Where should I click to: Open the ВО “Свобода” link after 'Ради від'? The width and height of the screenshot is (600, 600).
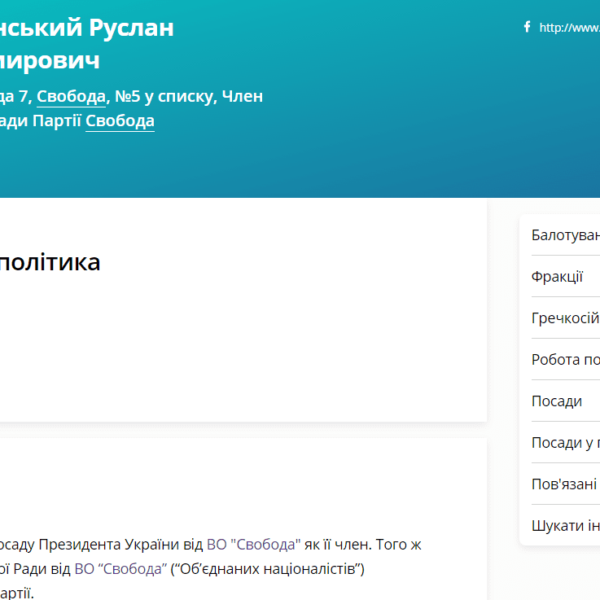pyautogui.click(x=121, y=569)
